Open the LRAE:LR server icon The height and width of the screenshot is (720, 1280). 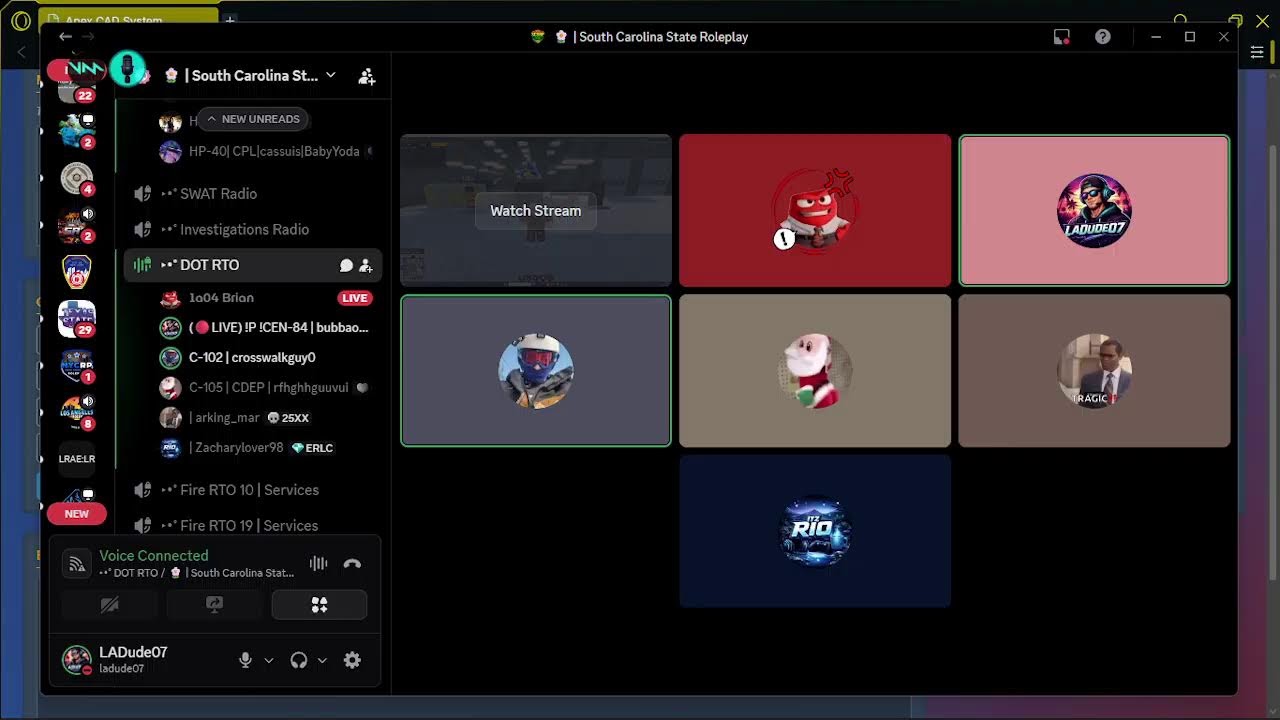[77, 459]
